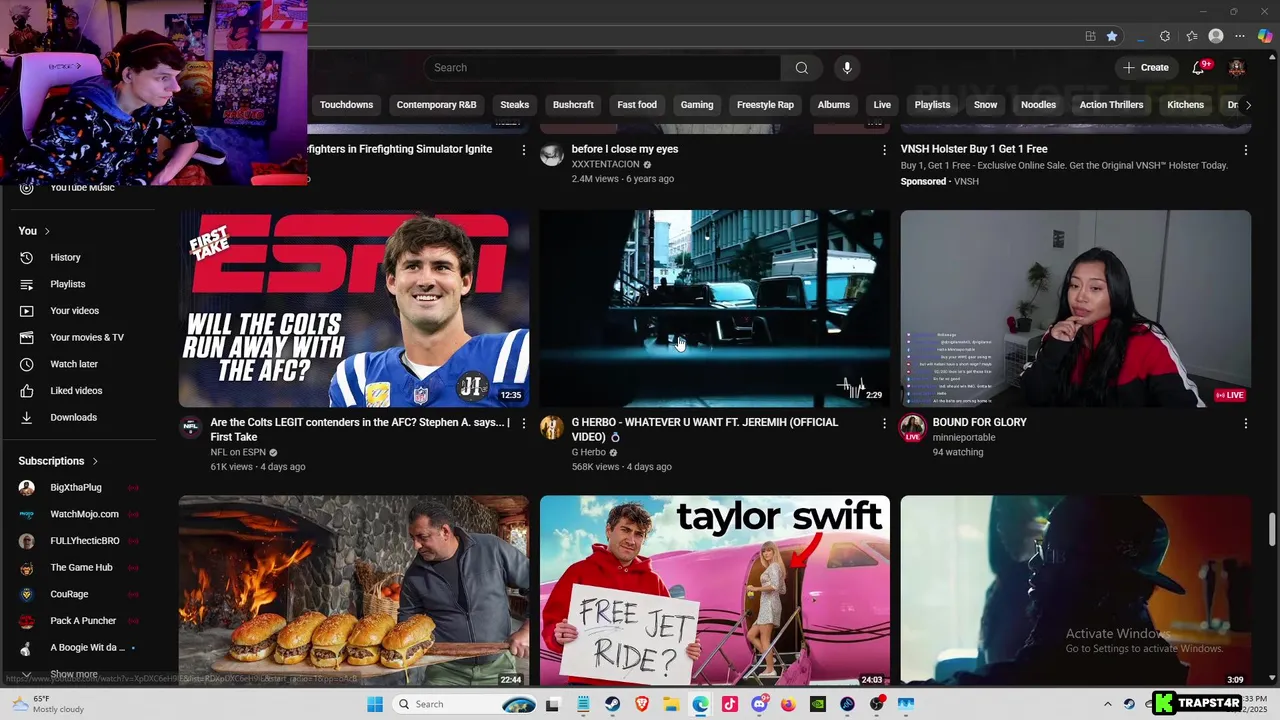1280x720 pixels.
Task: Open the Edge favorites list icon
Action: [1192, 36]
